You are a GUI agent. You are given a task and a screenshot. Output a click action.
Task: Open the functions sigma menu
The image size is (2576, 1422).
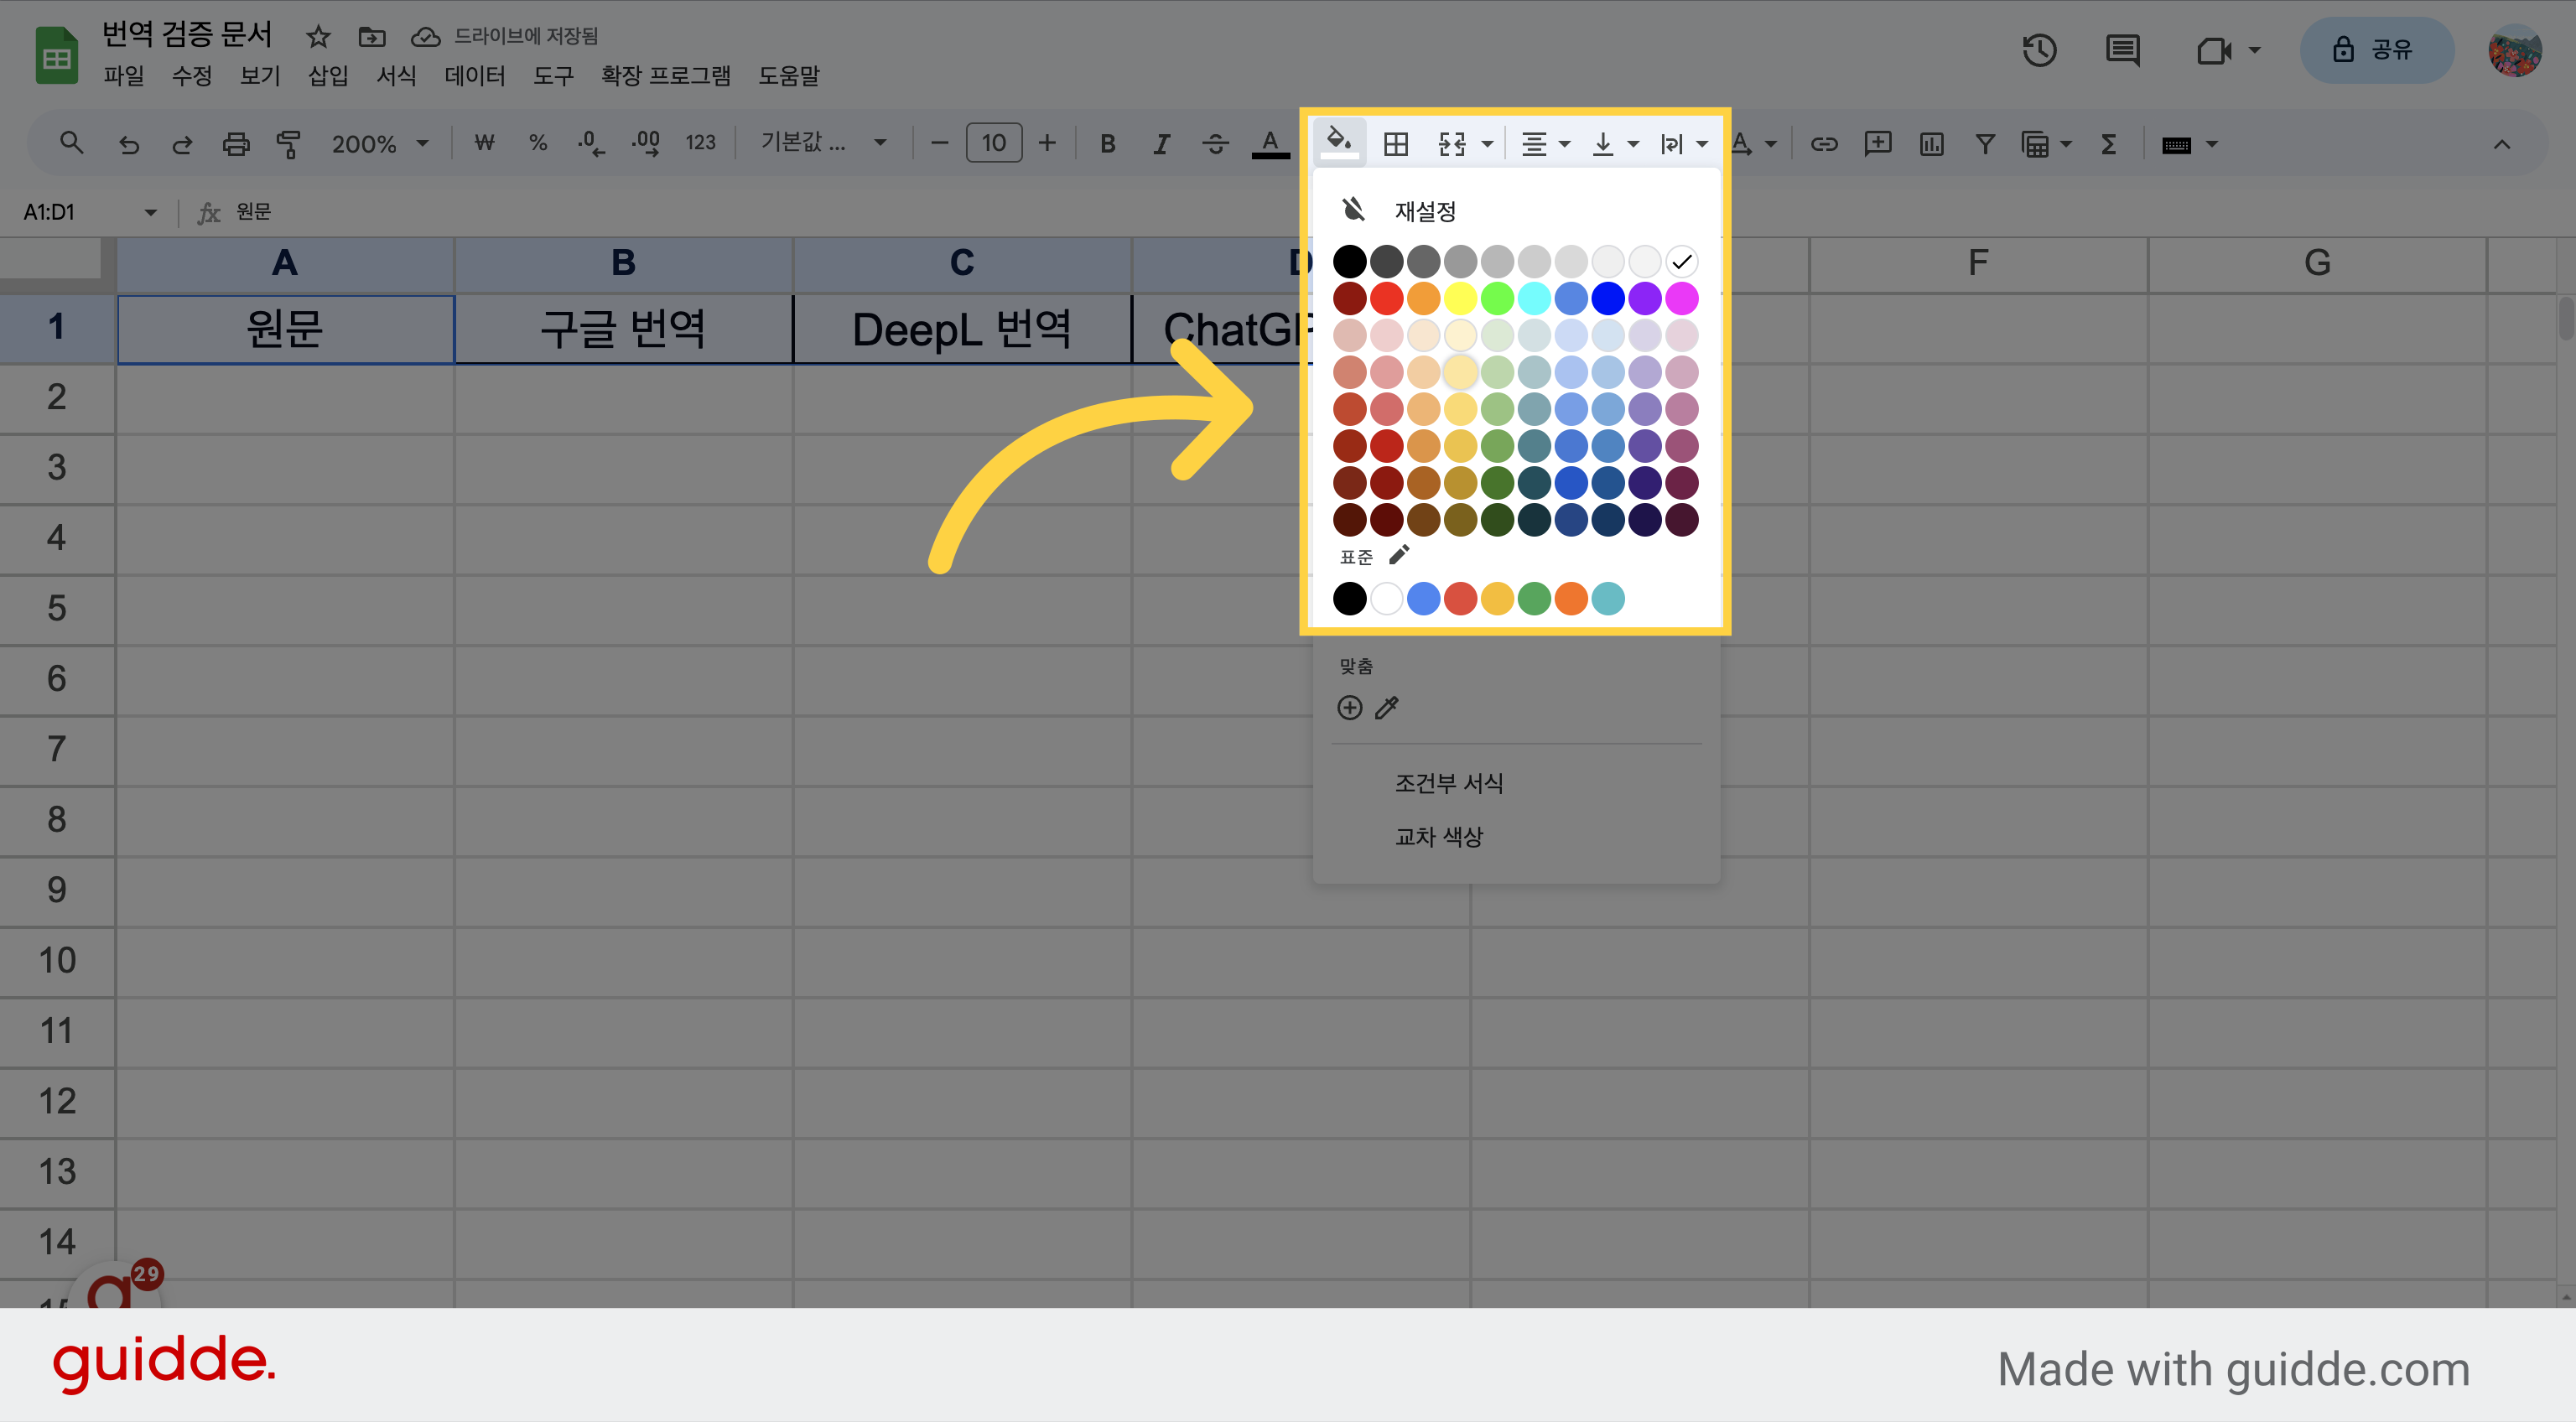pyautogui.click(x=2108, y=144)
